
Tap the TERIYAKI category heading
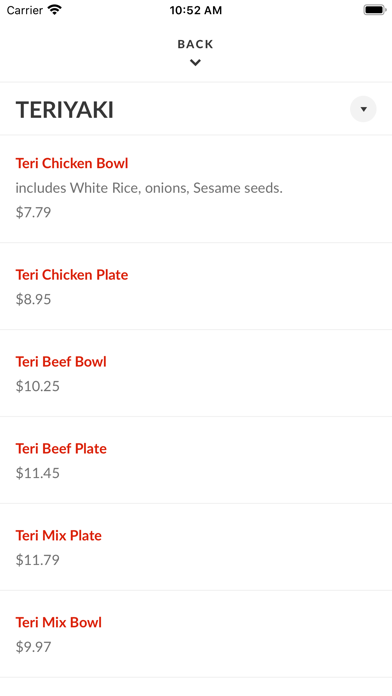[65, 110]
